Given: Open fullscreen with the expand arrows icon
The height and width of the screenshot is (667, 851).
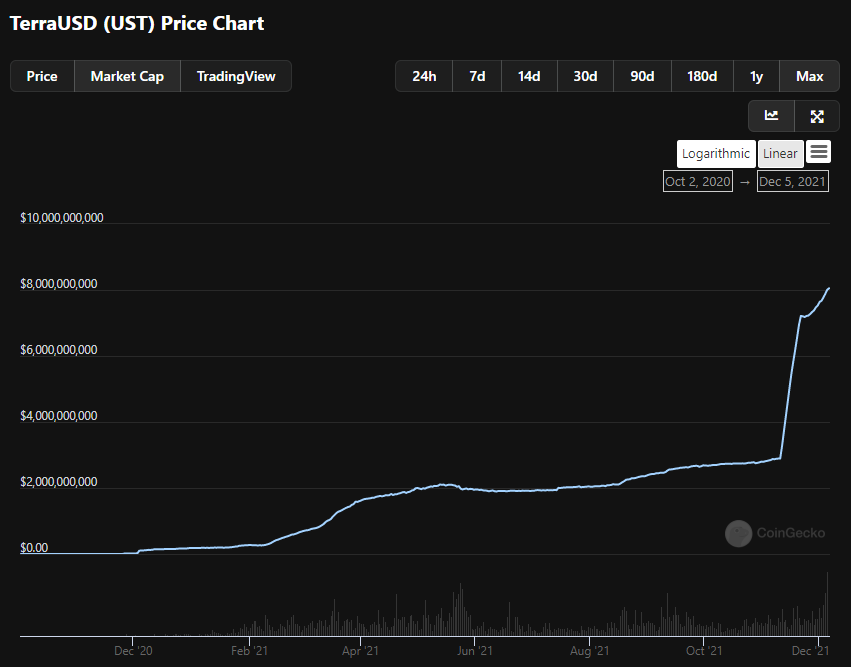Looking at the screenshot, I should click(x=817, y=116).
